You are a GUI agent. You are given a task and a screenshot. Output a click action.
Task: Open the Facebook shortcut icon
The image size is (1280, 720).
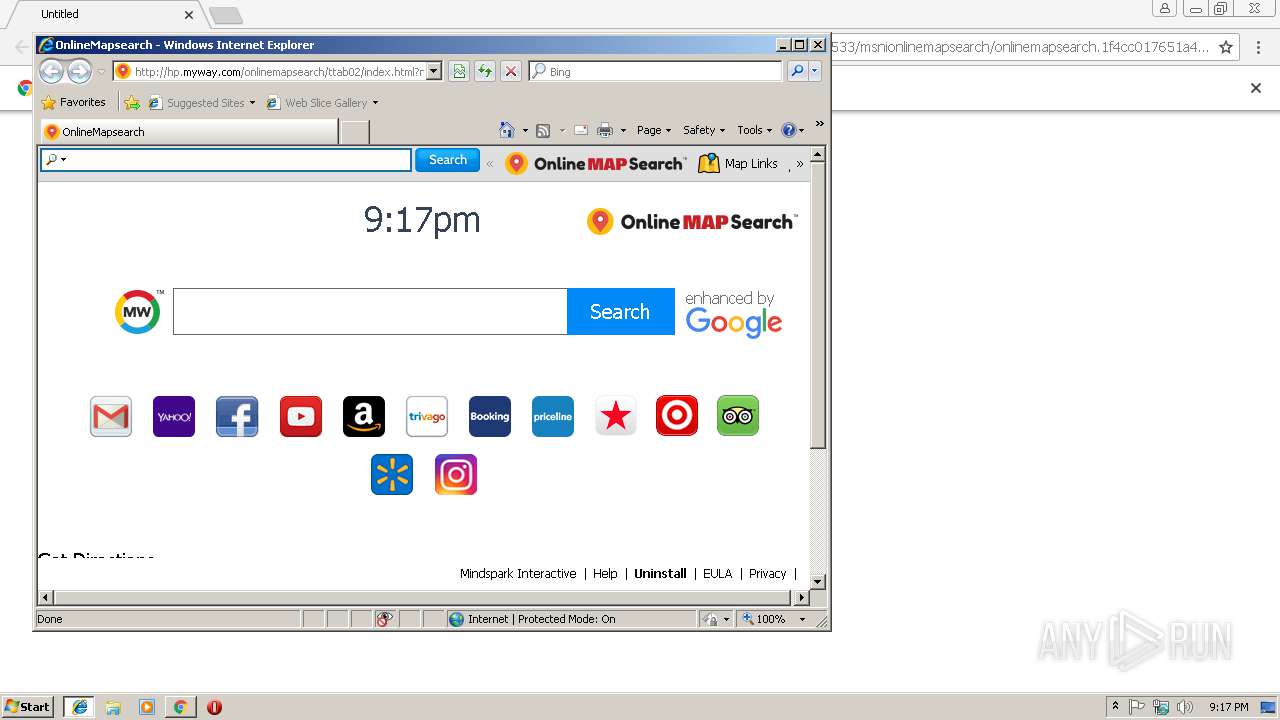(237, 416)
